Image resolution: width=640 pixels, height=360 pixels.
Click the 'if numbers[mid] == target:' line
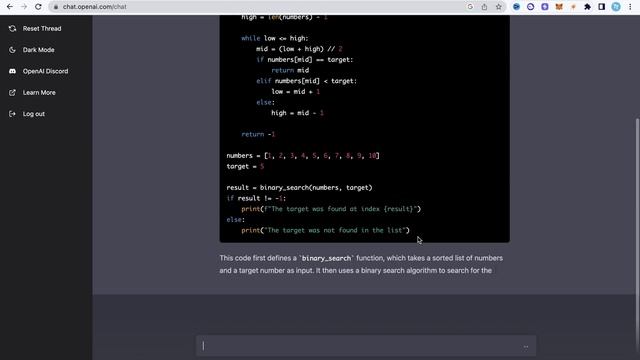point(304,60)
